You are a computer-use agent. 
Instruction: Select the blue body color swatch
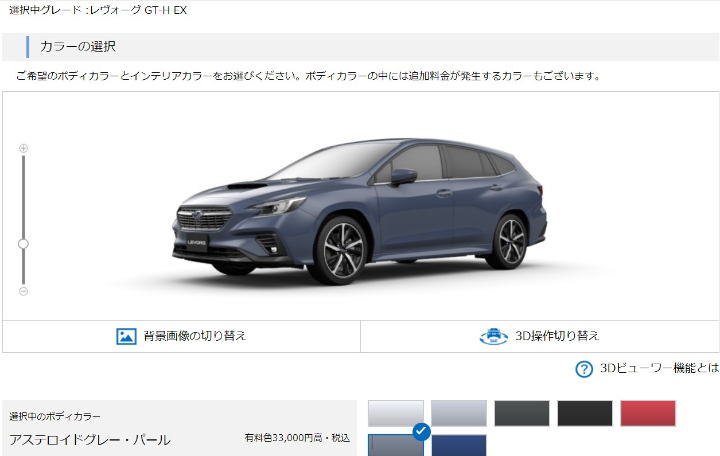(x=459, y=445)
